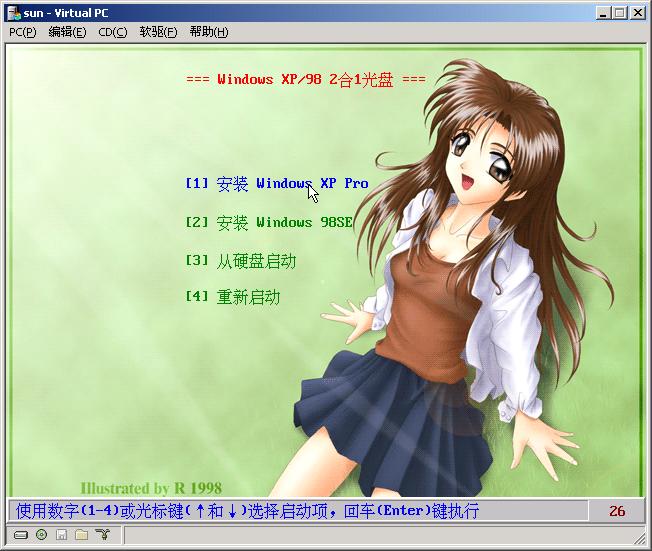Select option [3] 从硬盘启动

pos(241,261)
